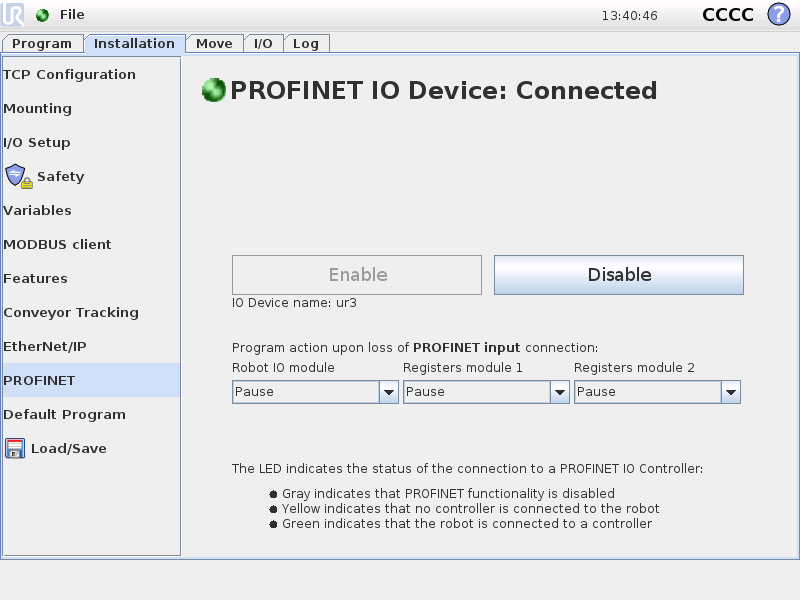Click Disable to turn off PROFINET
The height and width of the screenshot is (600, 800).
[x=618, y=275]
